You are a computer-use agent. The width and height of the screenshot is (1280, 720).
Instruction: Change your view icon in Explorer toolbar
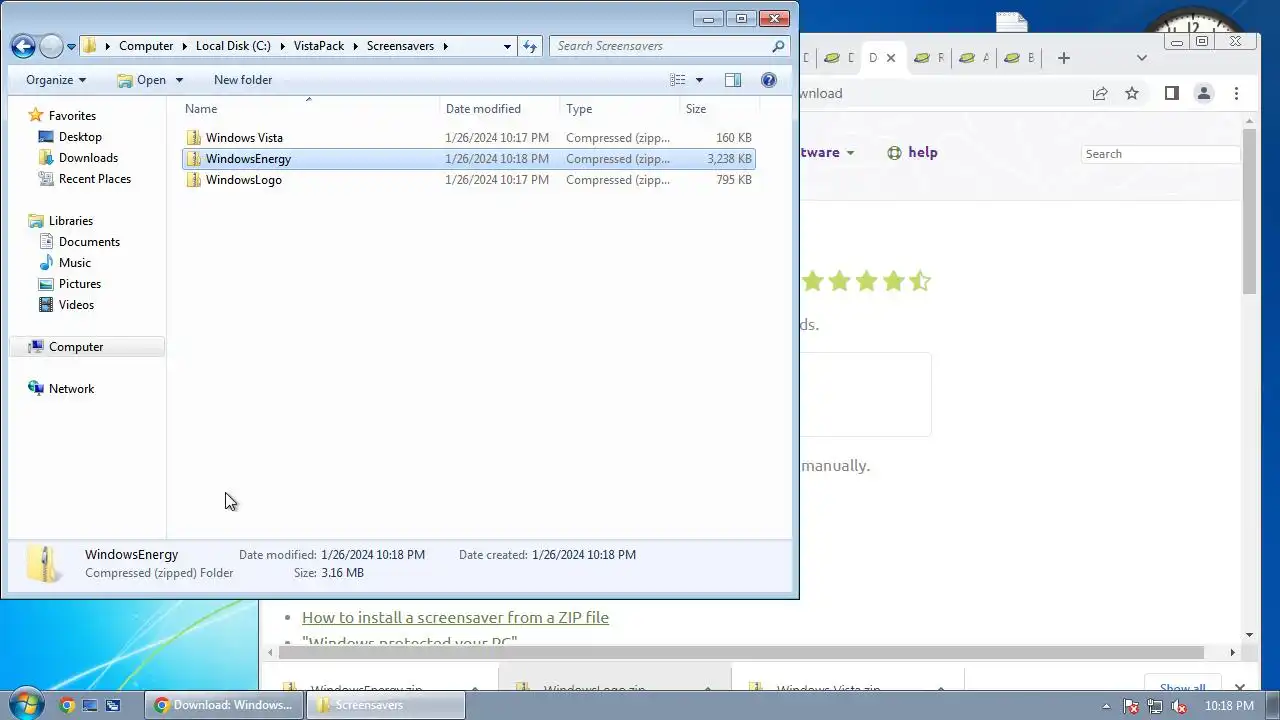coord(677,80)
